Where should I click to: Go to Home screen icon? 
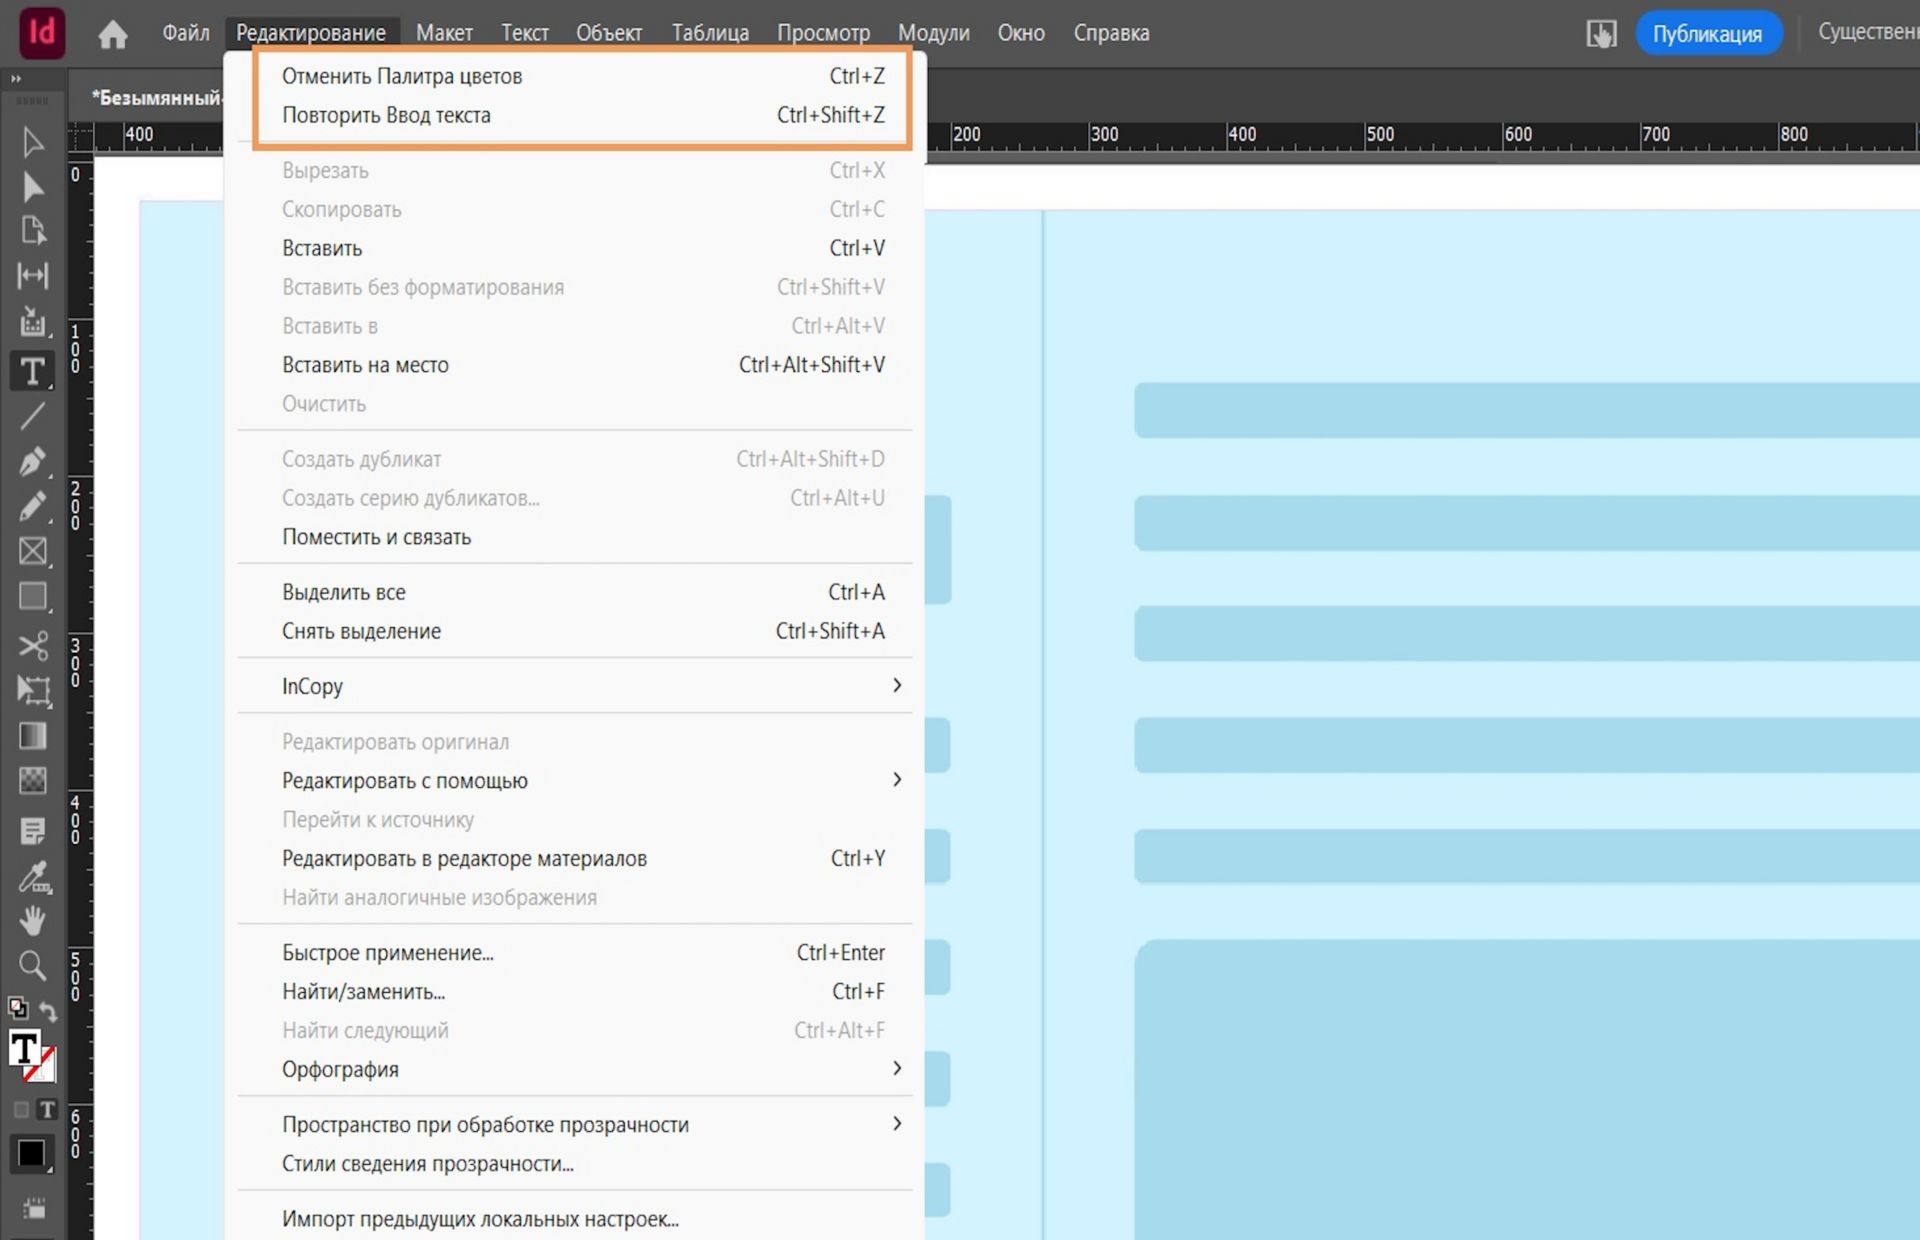click(x=113, y=34)
